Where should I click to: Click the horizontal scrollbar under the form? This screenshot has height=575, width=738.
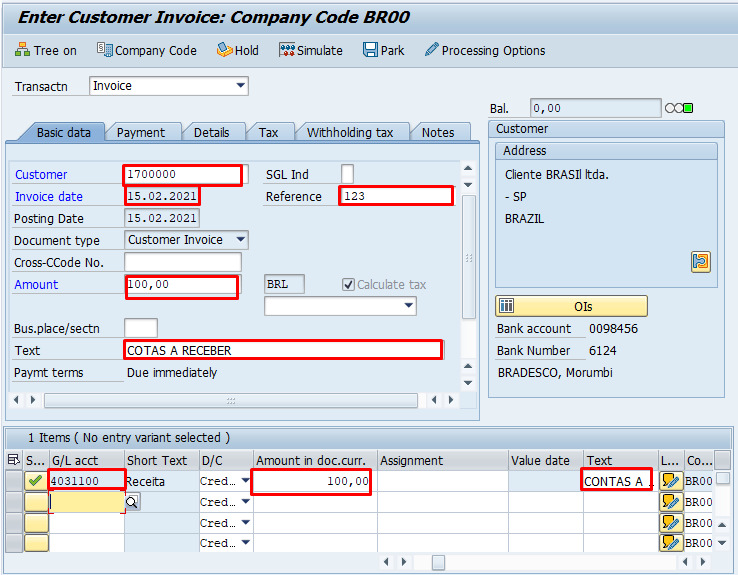[230, 400]
